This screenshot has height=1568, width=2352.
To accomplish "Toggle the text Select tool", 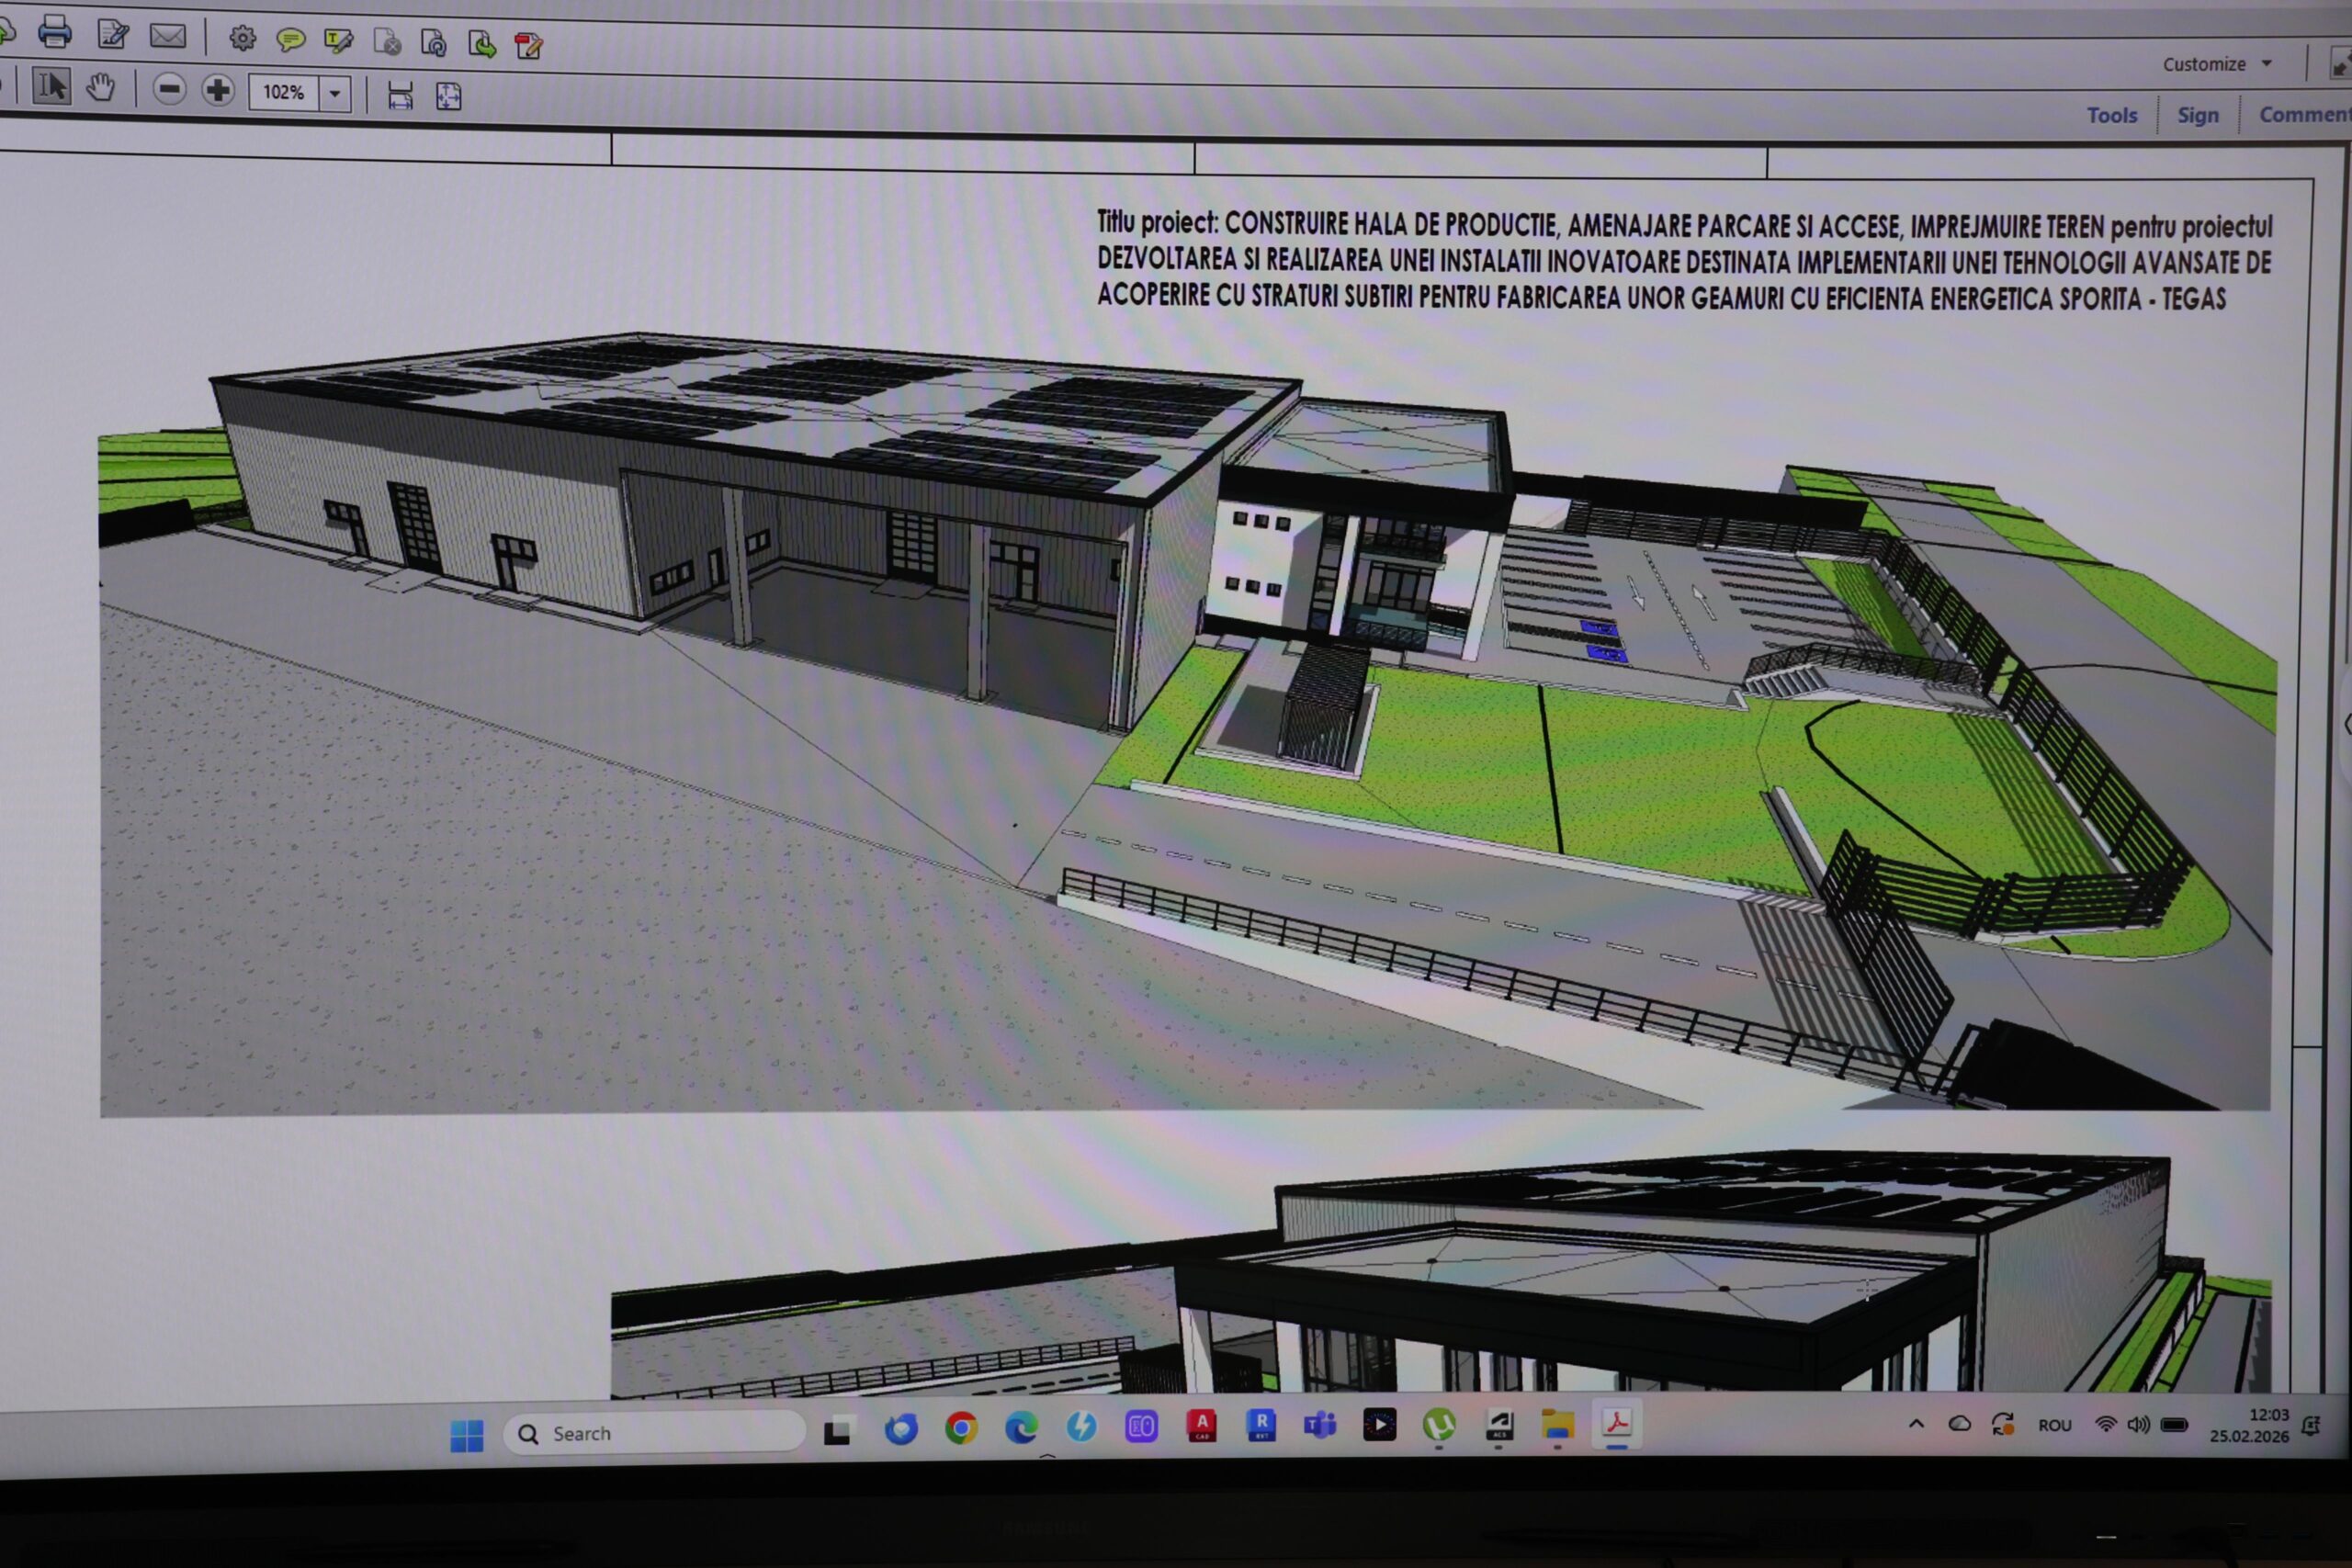I will [x=51, y=87].
